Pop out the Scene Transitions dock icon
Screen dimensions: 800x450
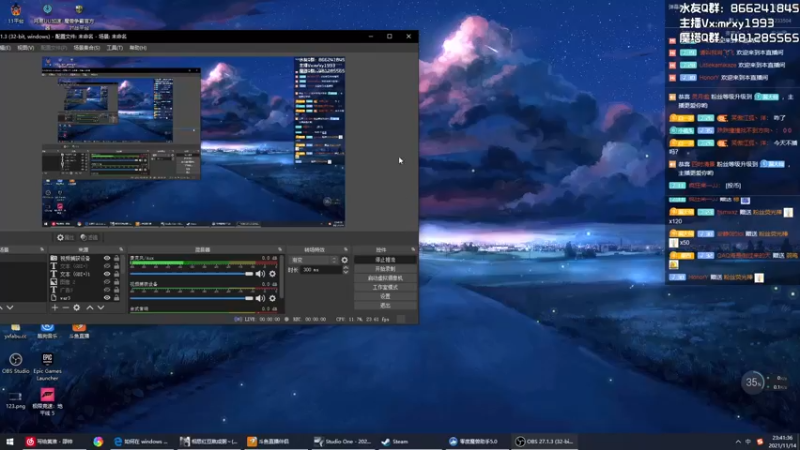(x=345, y=249)
